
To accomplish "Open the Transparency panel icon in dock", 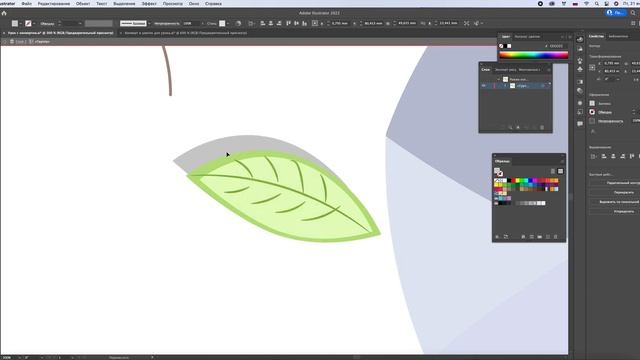I will coord(580,91).
